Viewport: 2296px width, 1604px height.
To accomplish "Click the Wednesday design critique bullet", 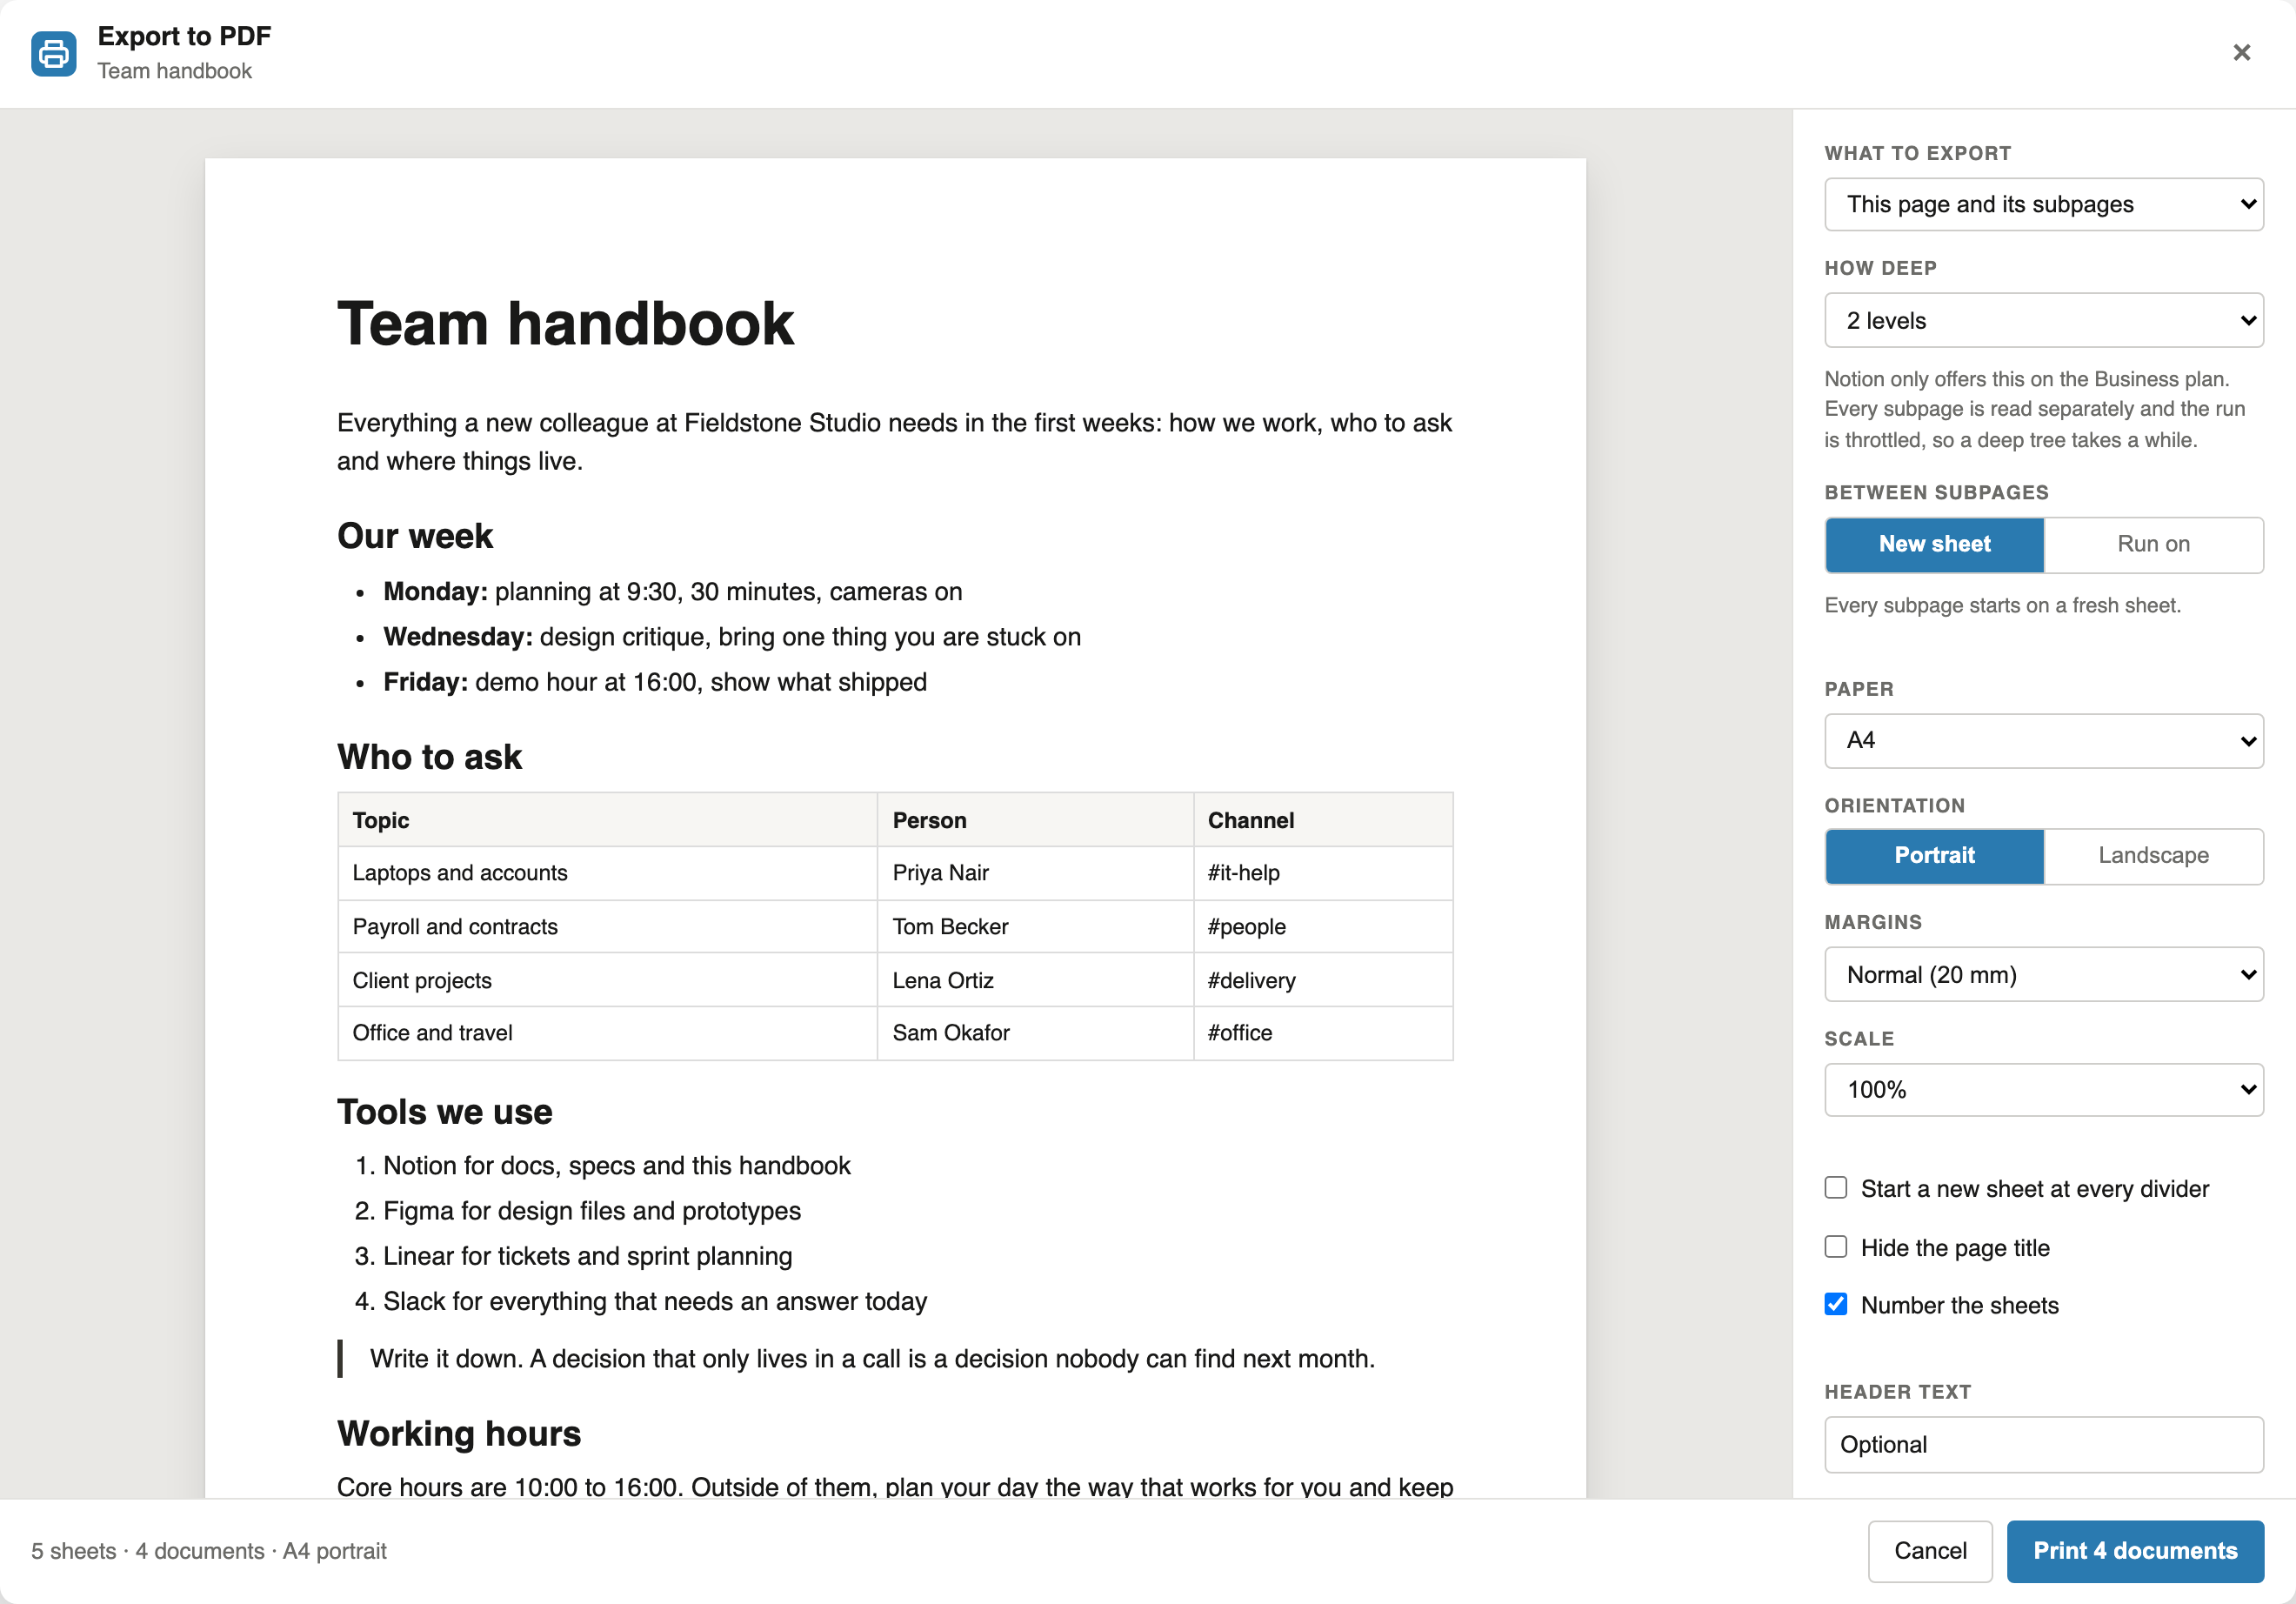I will (x=732, y=637).
